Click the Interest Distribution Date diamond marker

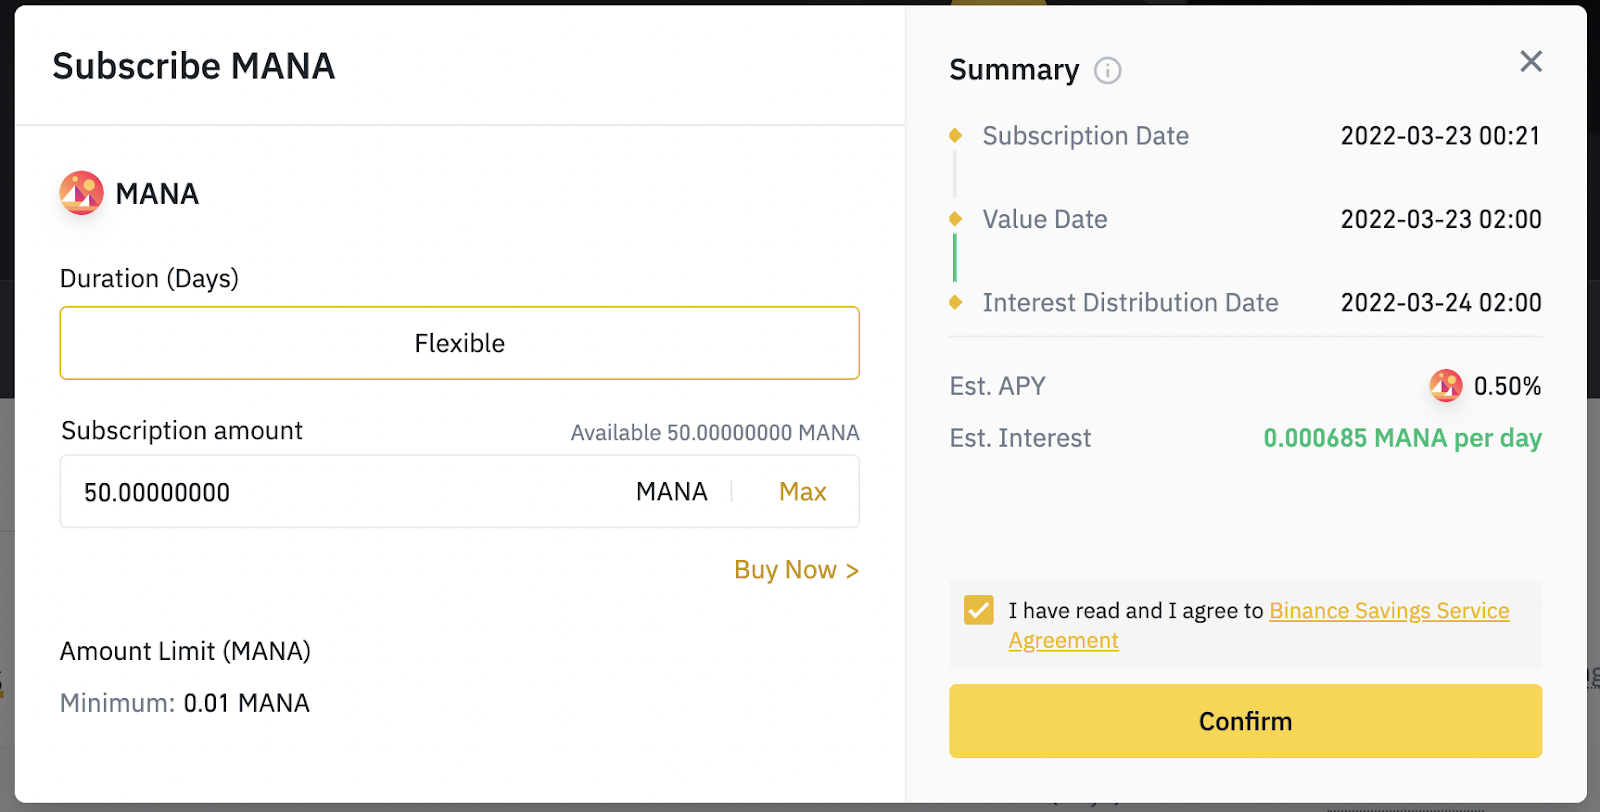click(x=956, y=302)
